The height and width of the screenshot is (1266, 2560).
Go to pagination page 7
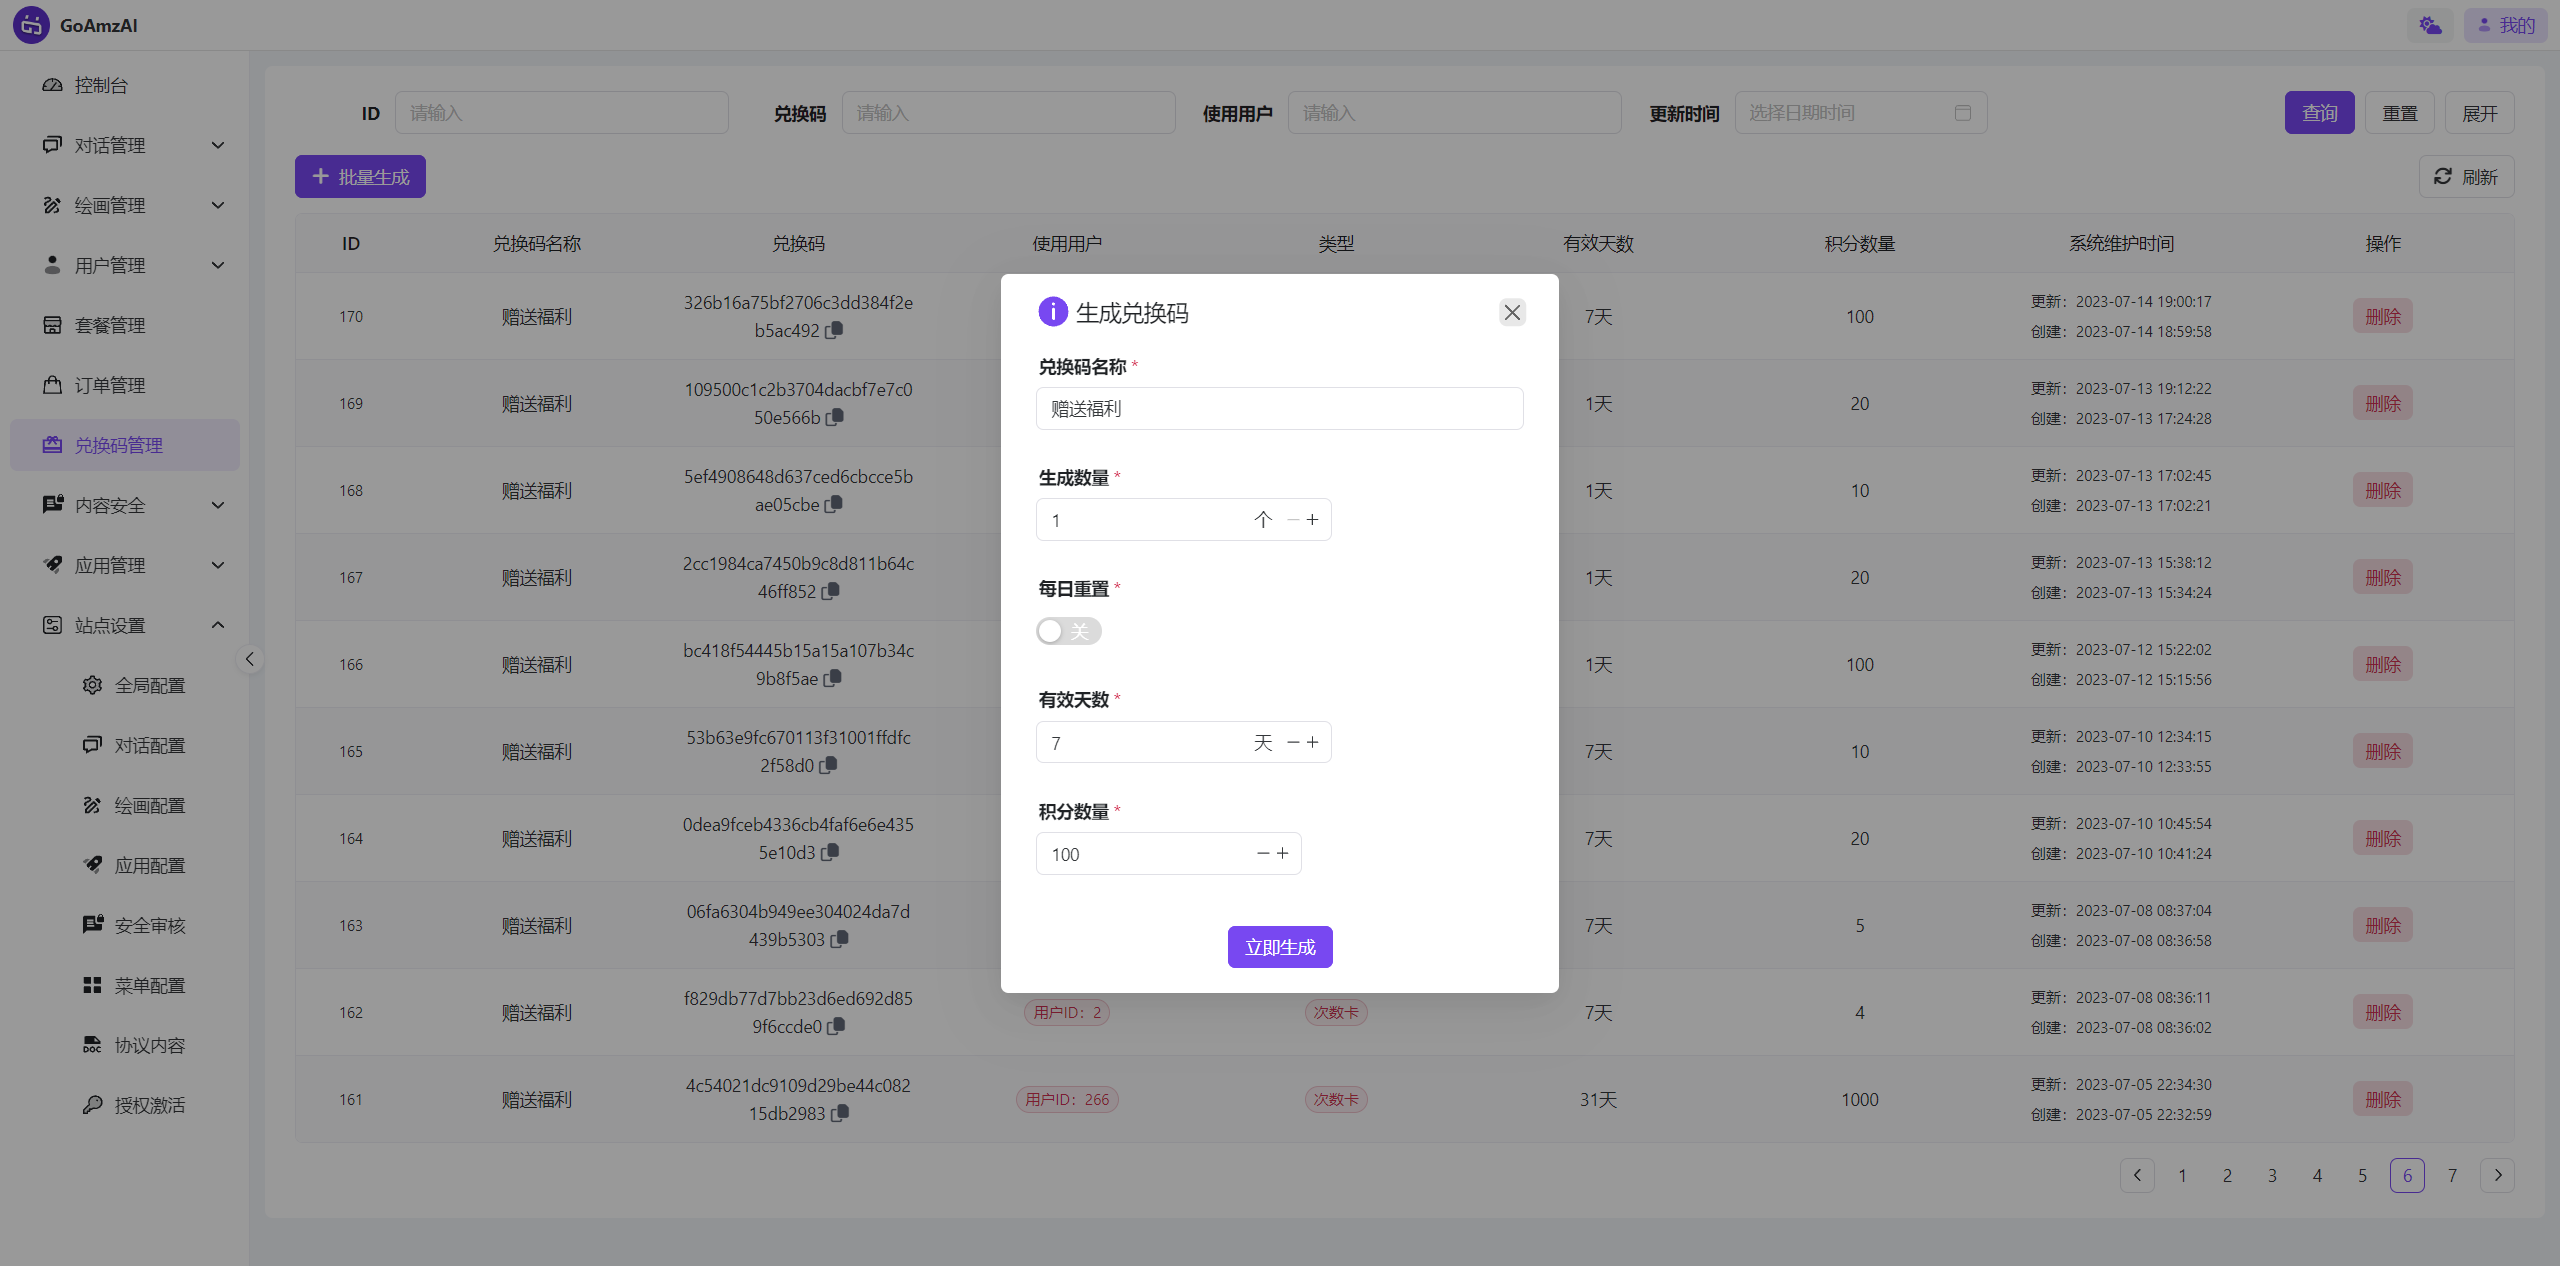click(x=2452, y=1175)
